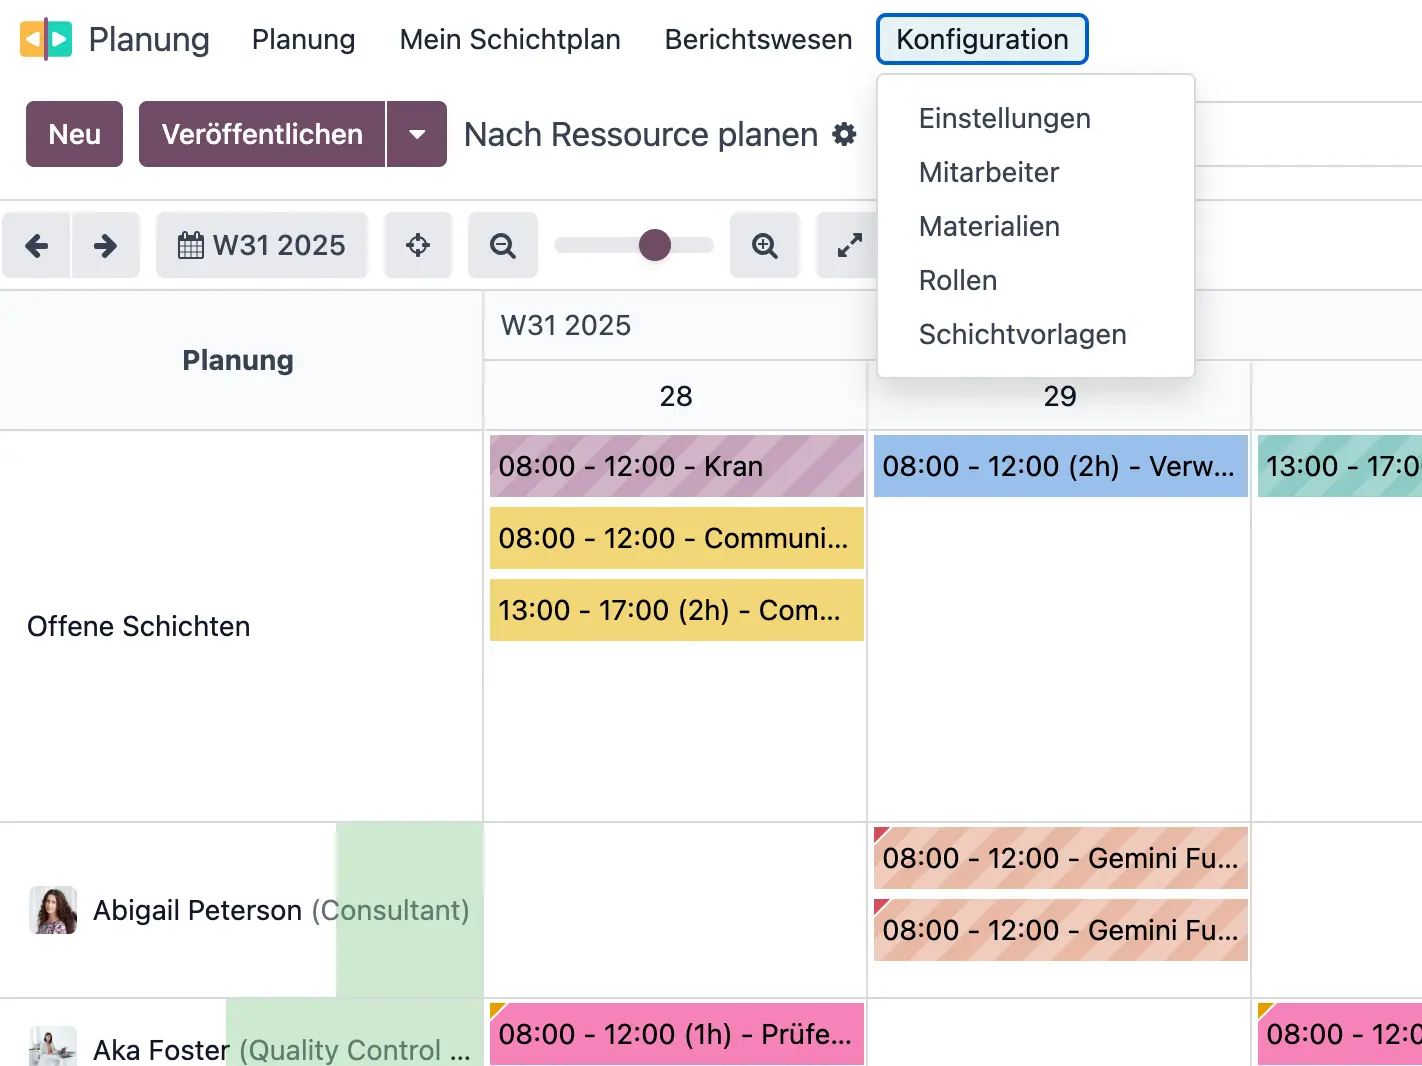Click the focus today crosshair icon
The height and width of the screenshot is (1066, 1422).
click(418, 245)
